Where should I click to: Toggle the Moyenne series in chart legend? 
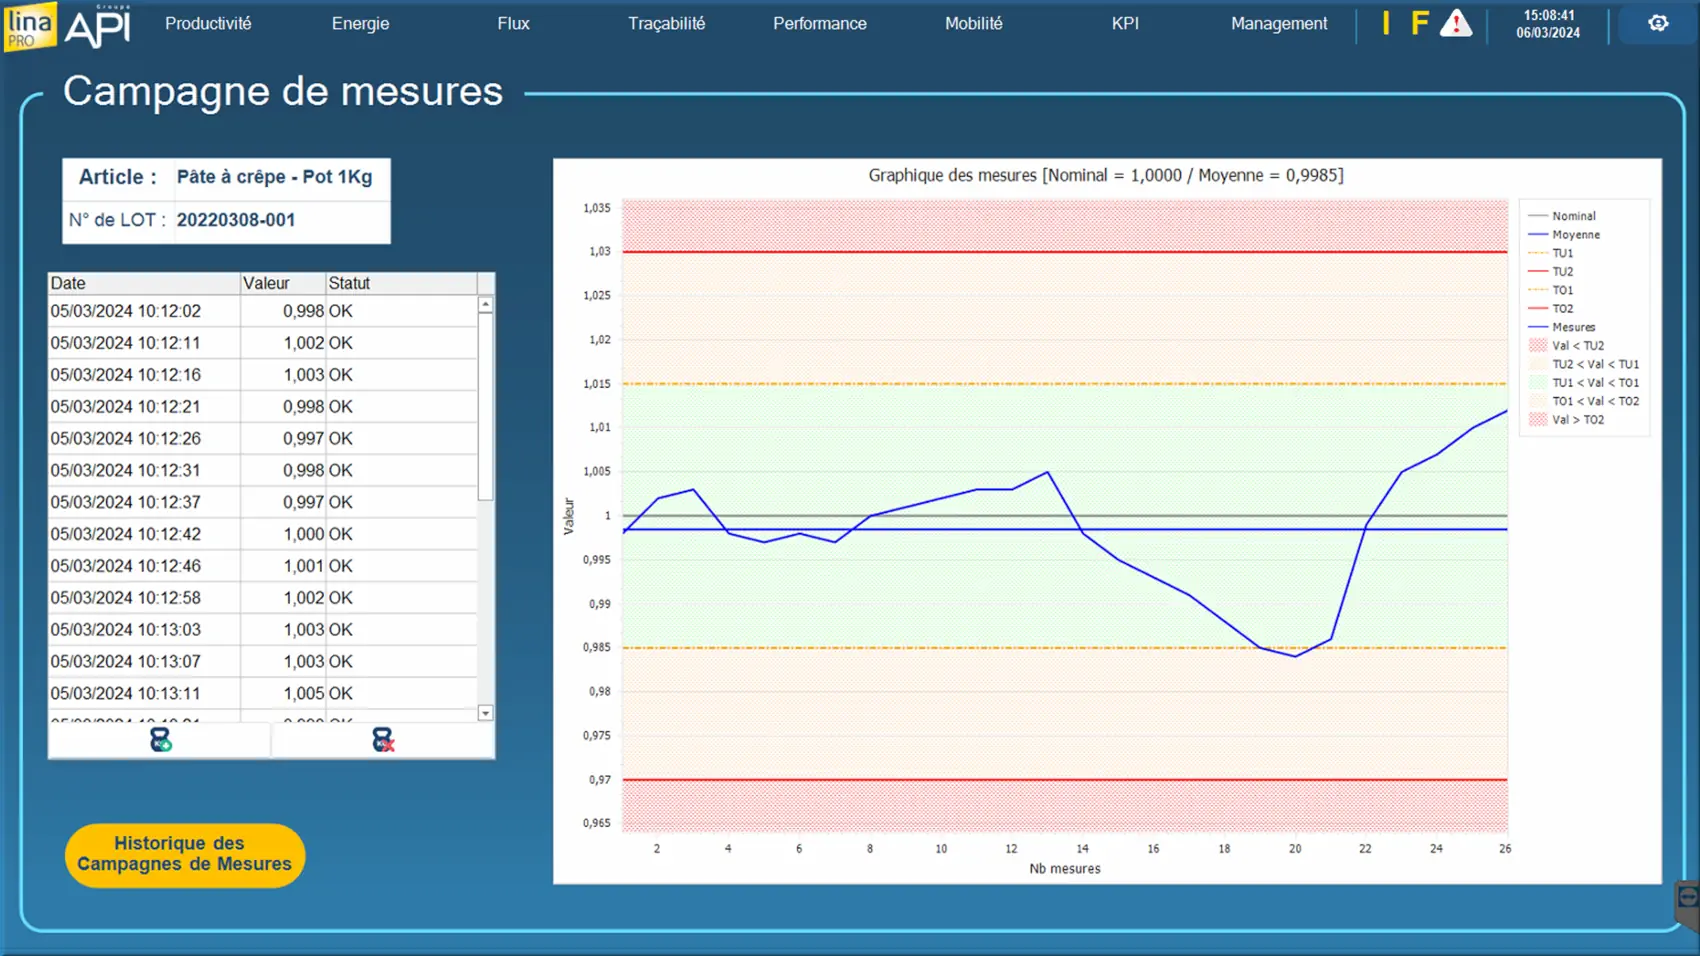1575,235
